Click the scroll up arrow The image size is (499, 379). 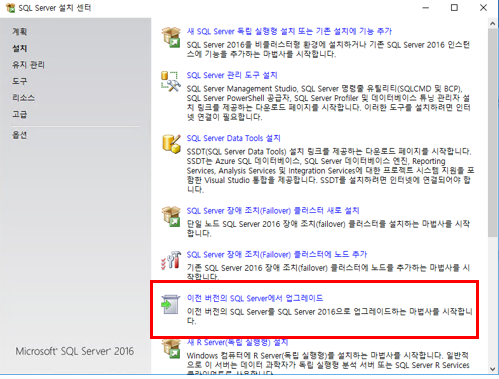pyautogui.click(x=493, y=24)
